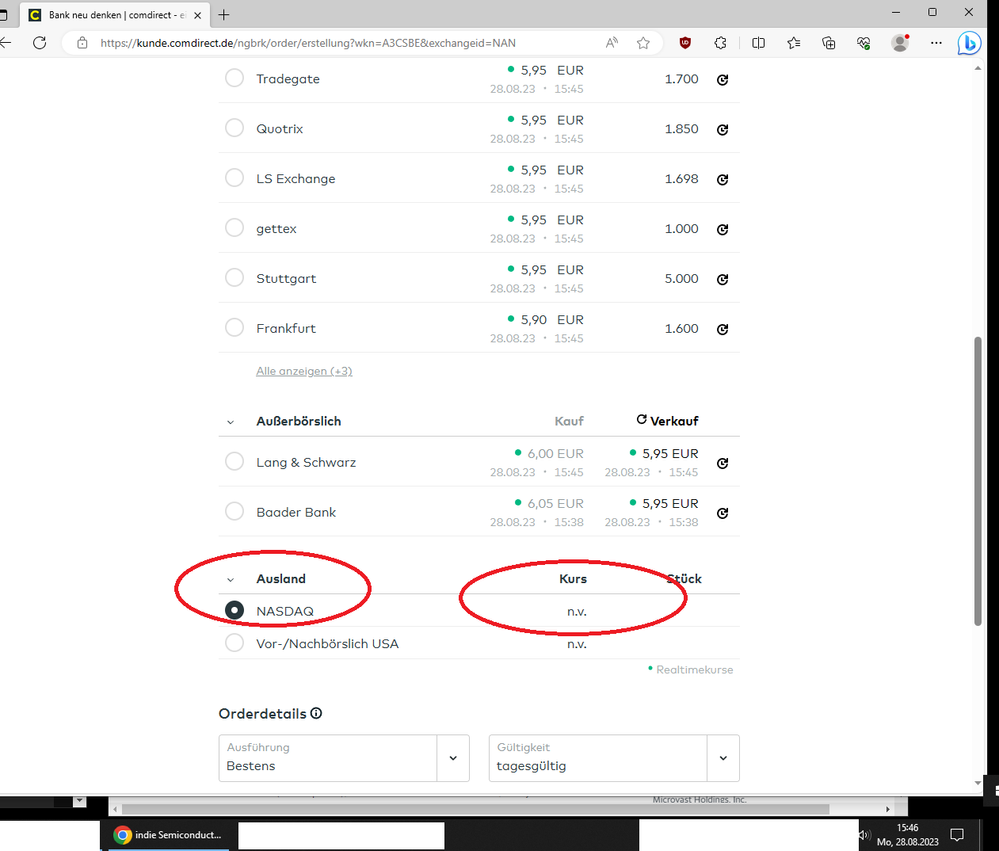Refresh the Quotrix quote
Screen dimensions: 999x851
click(x=722, y=129)
